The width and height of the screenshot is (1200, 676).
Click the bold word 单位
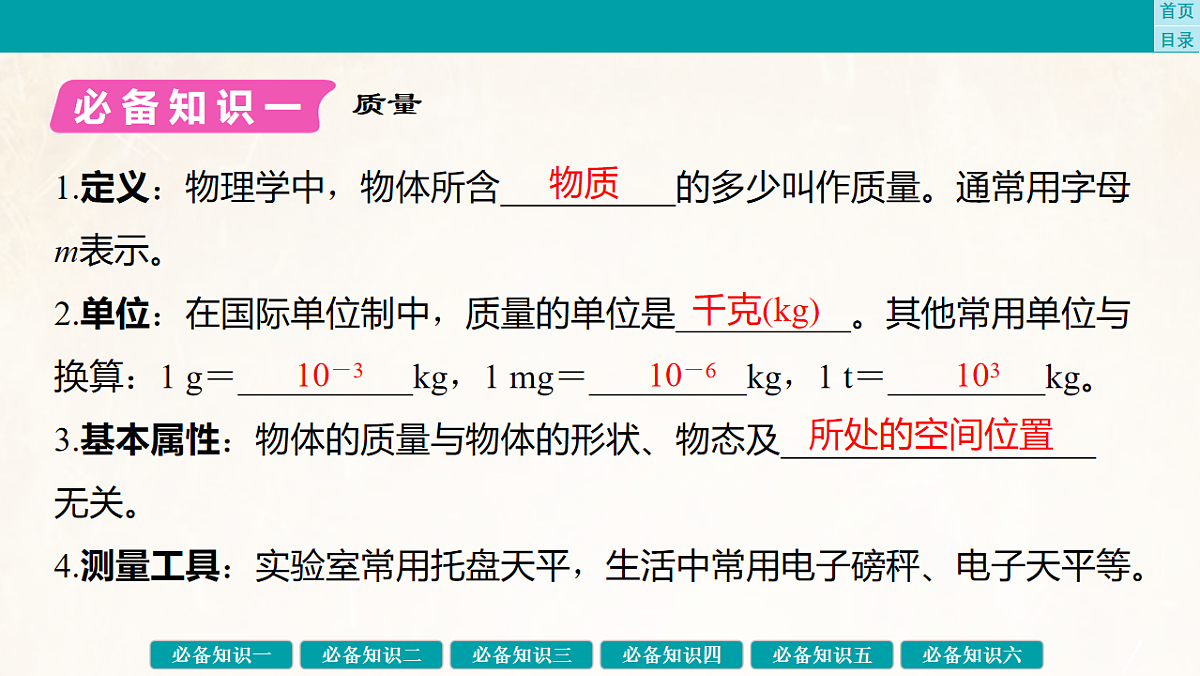115,315
